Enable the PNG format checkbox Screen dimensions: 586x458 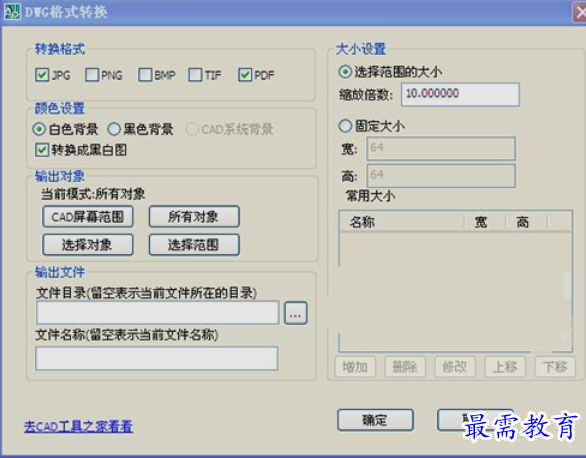coord(92,75)
